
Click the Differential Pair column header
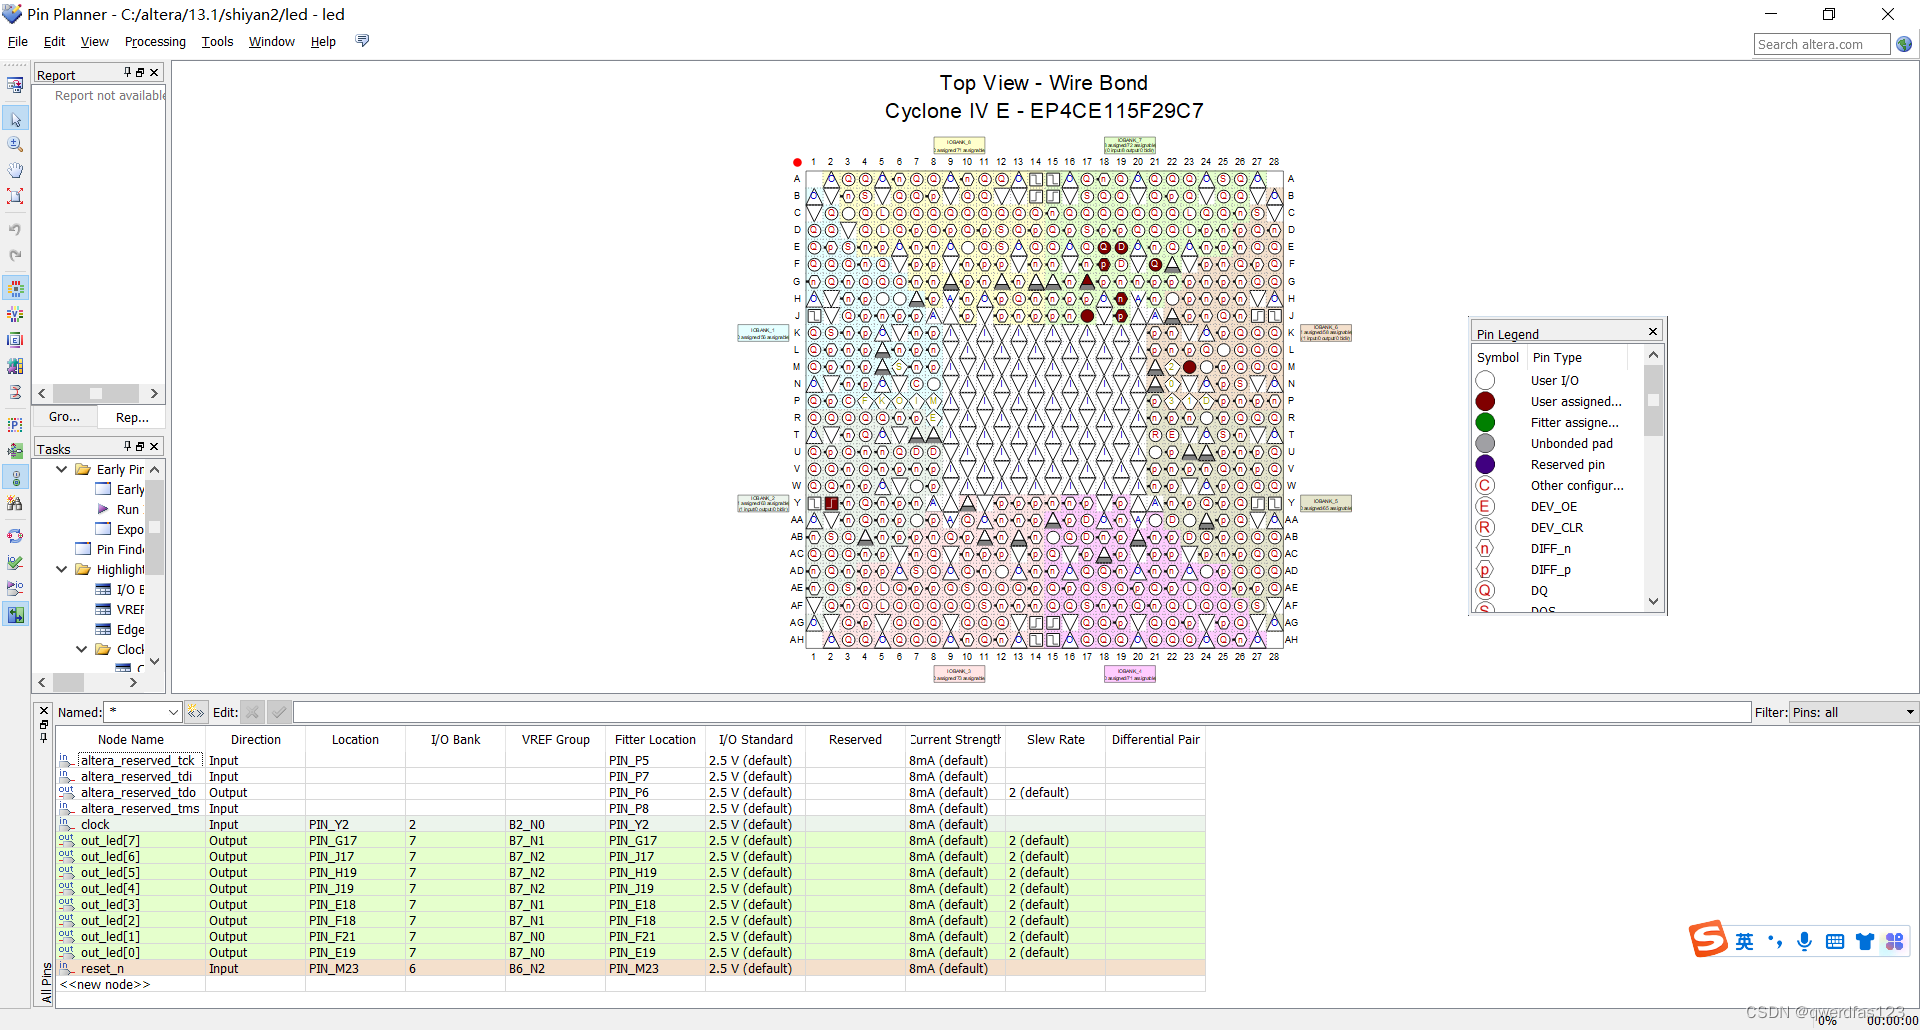tap(1155, 740)
